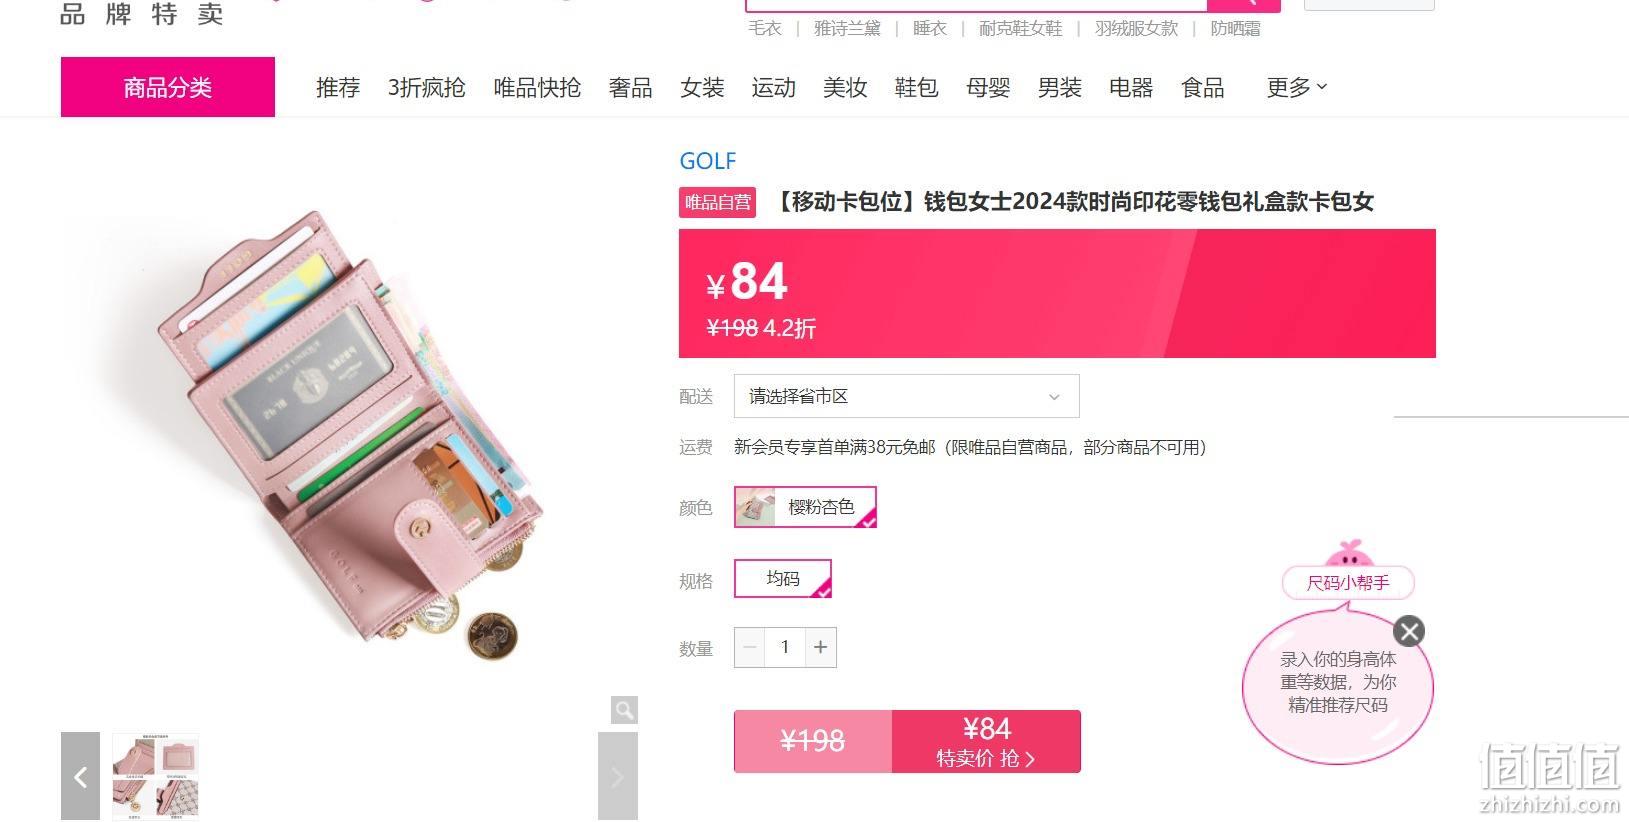Click the previous thumbnail arrow
Image resolution: width=1629 pixels, height=822 pixels.
coord(80,776)
